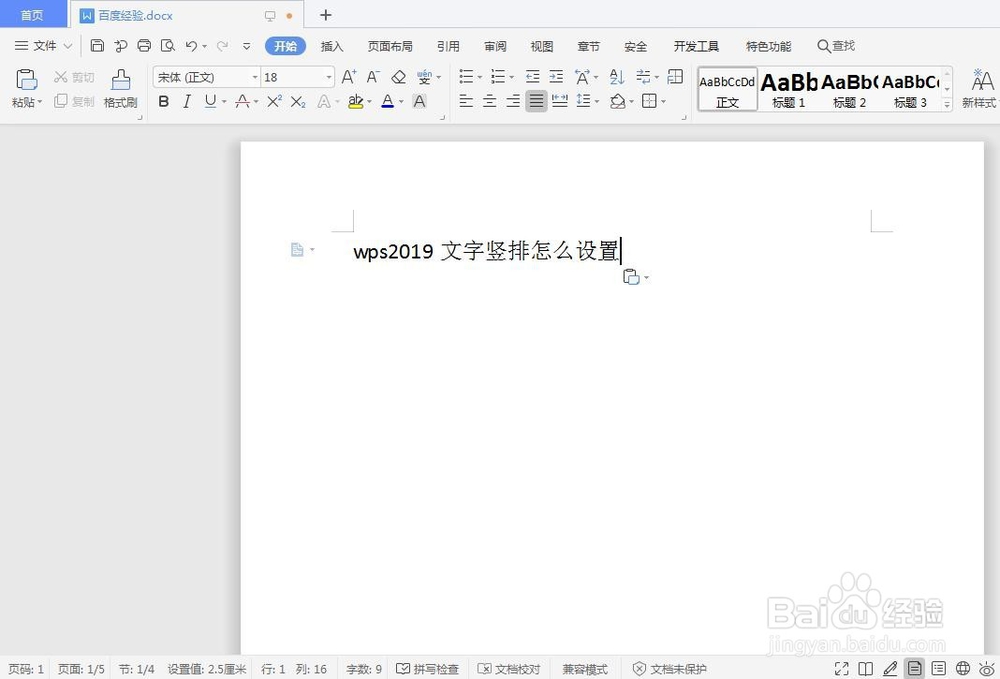Click the Sort A-Z icon
Viewport: 1000px width, 679px height.
[x=617, y=77]
